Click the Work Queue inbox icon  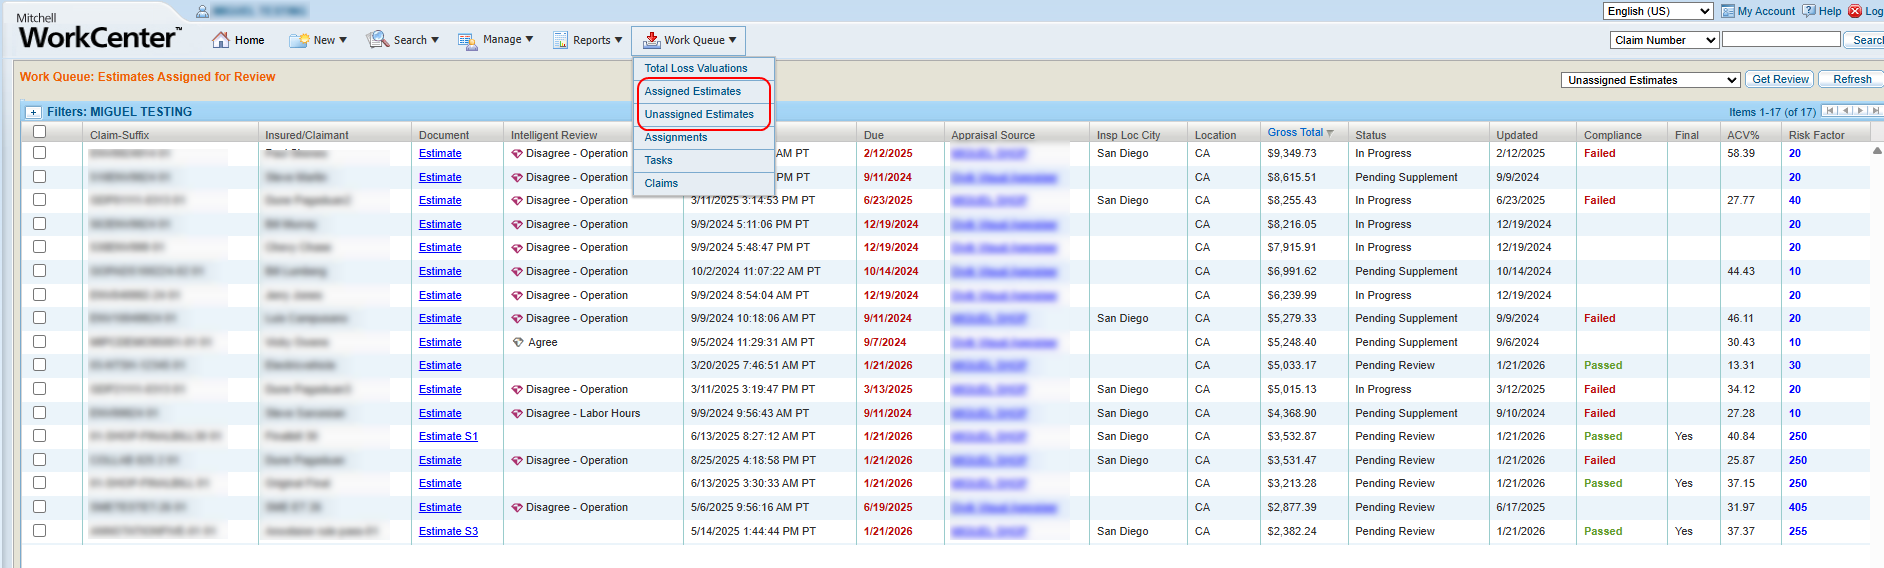tap(651, 40)
